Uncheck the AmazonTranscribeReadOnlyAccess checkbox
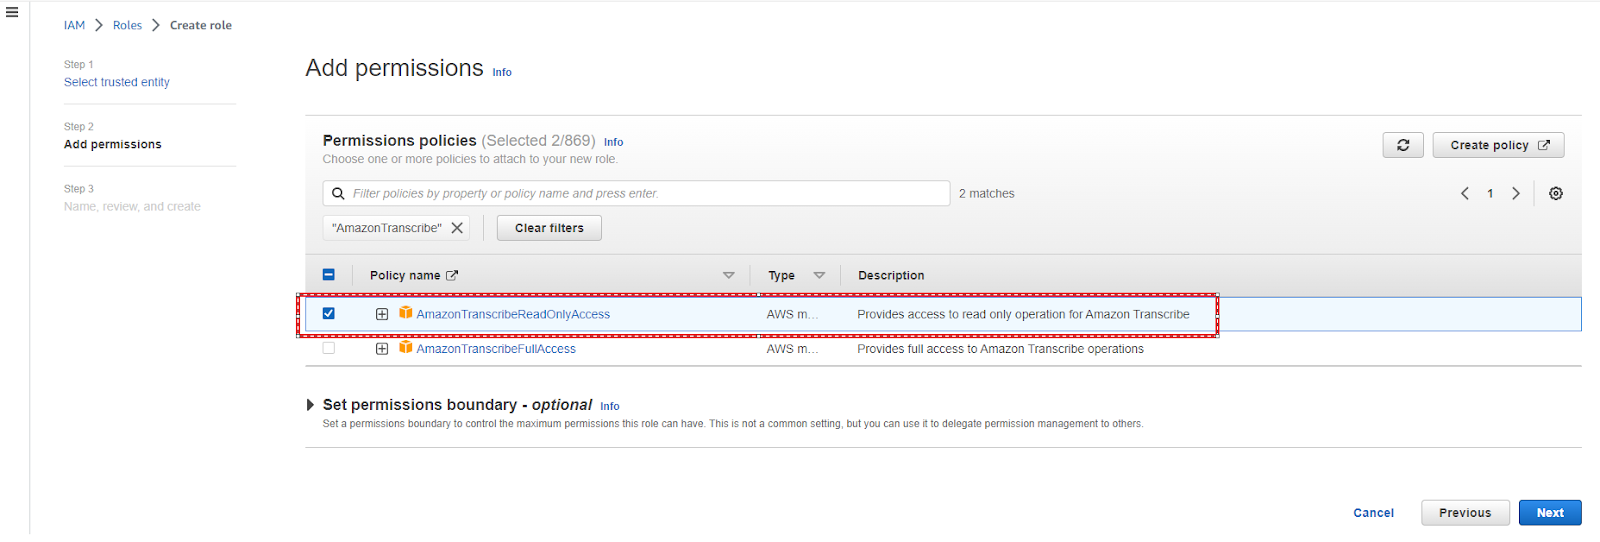The image size is (1600, 542). [329, 314]
